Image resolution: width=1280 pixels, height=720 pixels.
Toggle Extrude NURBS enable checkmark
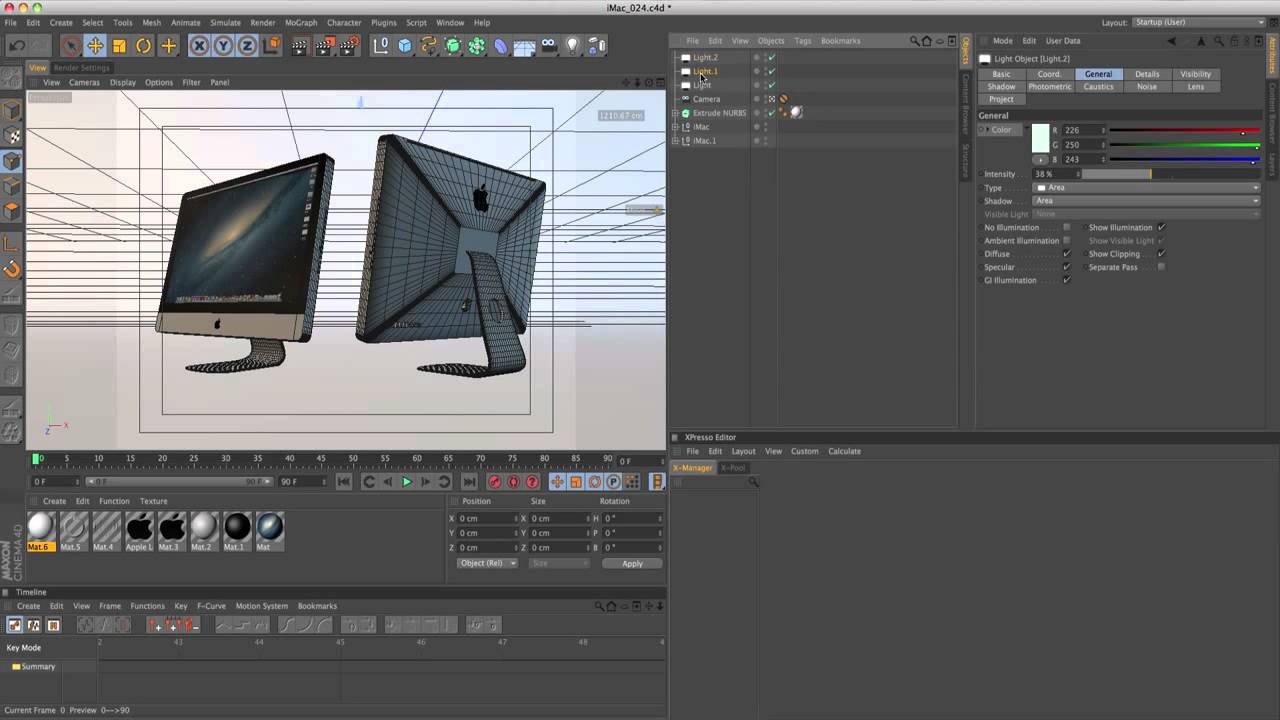pos(772,113)
